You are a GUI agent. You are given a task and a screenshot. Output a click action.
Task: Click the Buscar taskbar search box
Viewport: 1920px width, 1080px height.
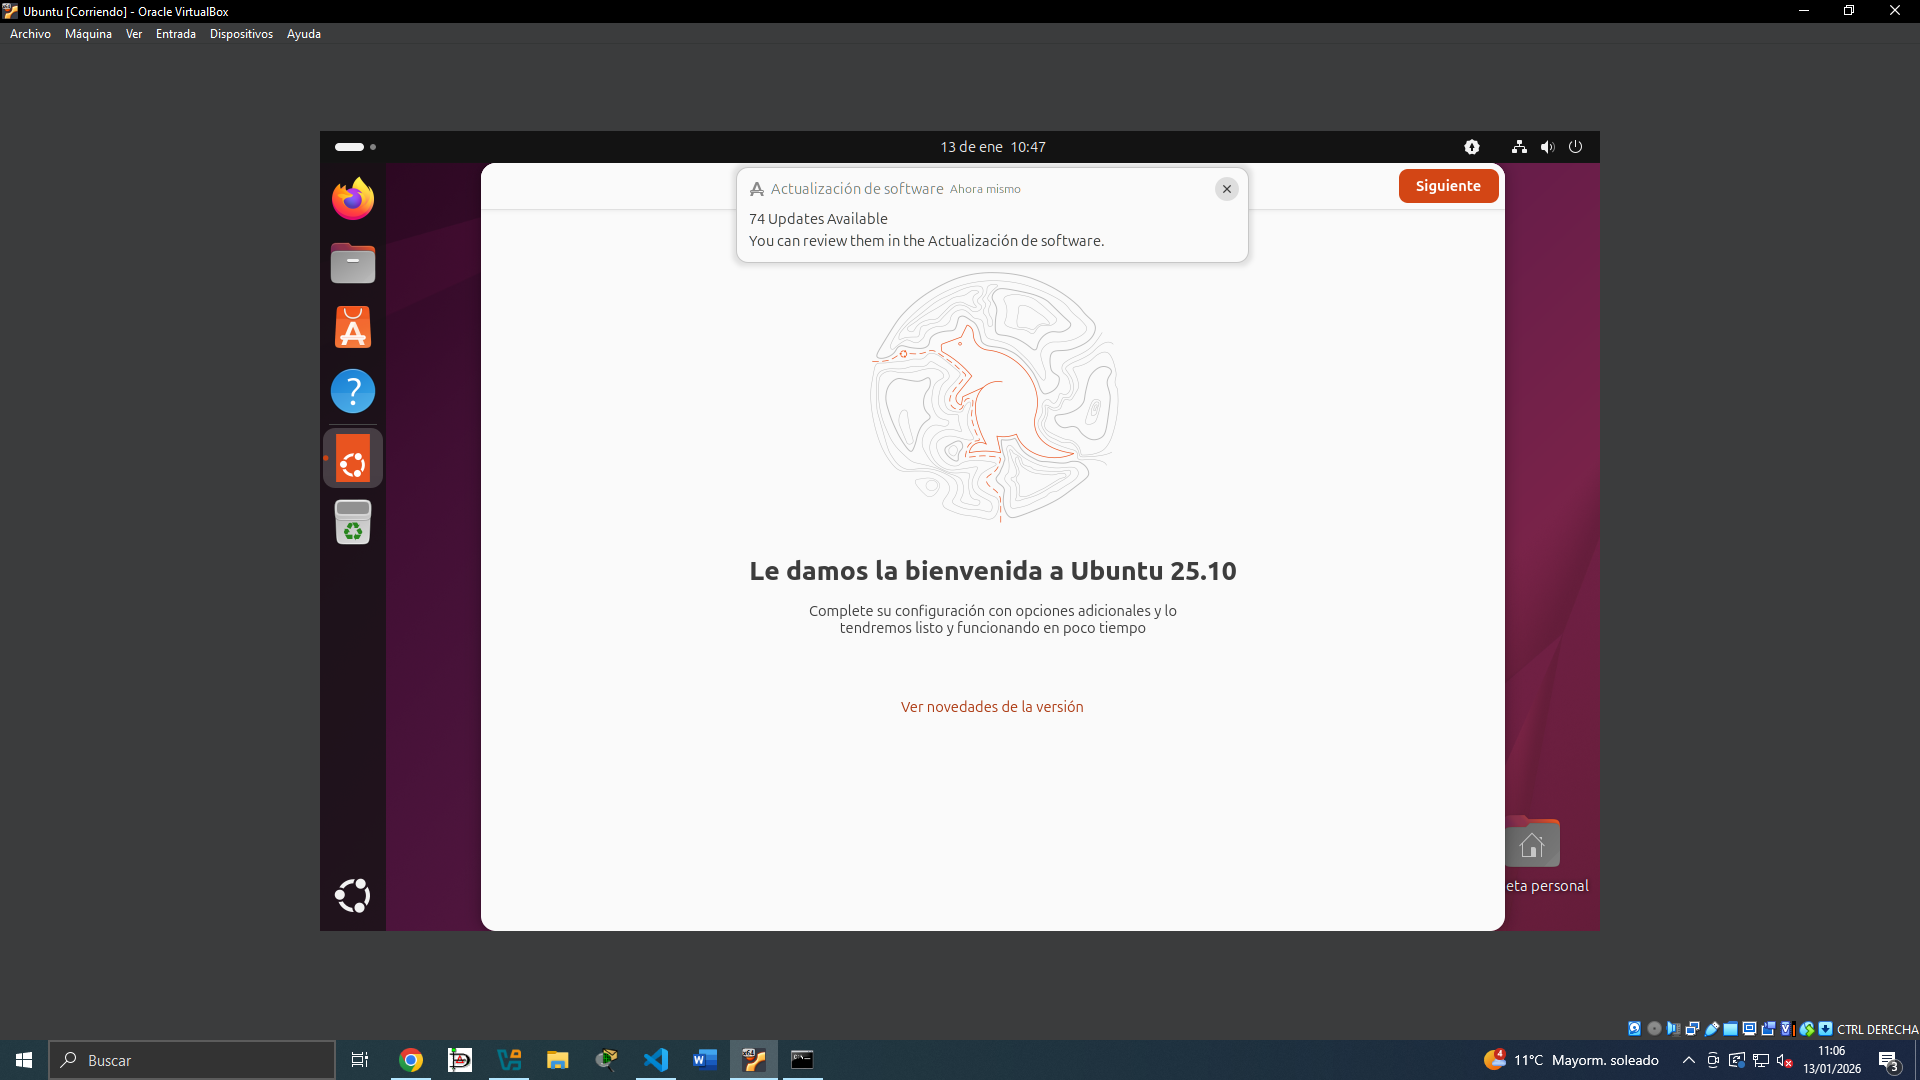[x=192, y=1060]
